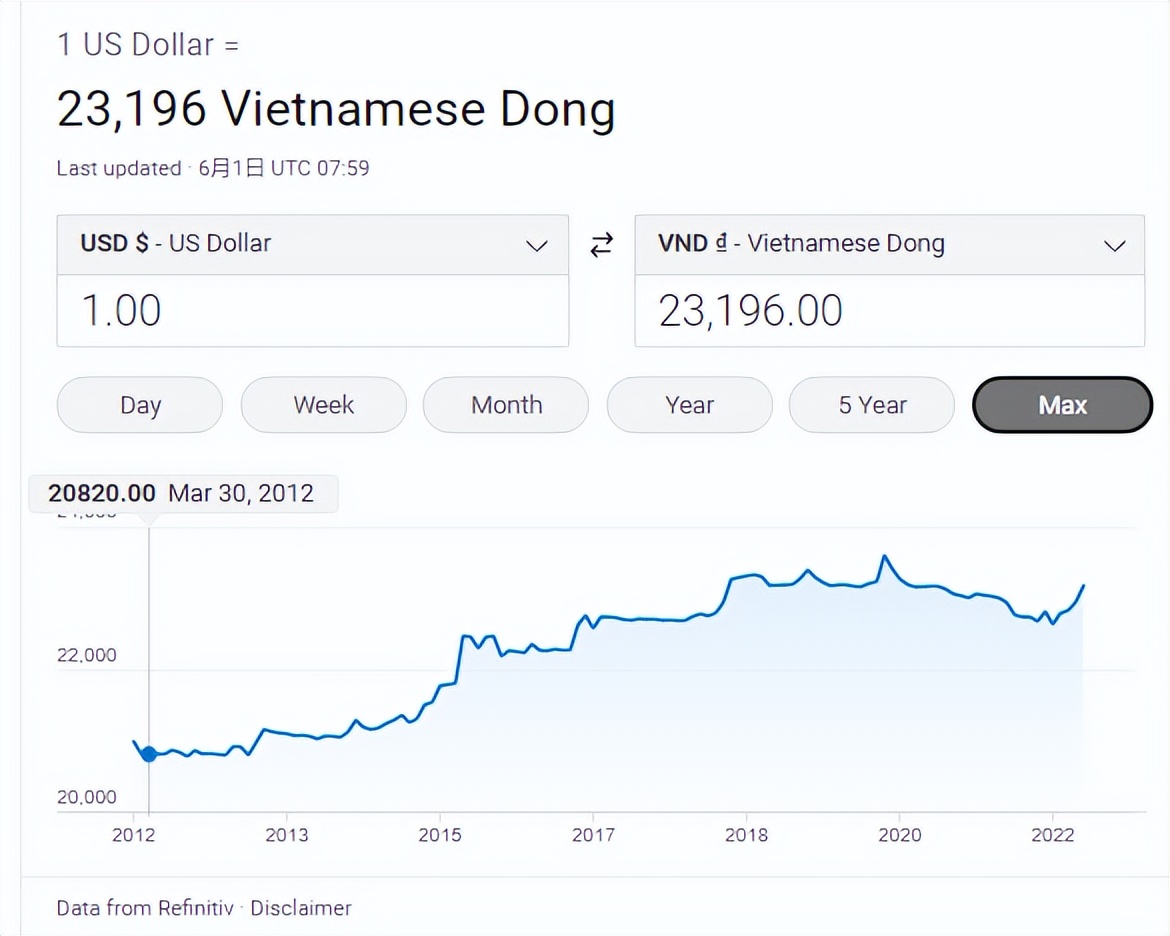The width and height of the screenshot is (1170, 936).
Task: Select the 5 Year range button
Action: pos(872,405)
